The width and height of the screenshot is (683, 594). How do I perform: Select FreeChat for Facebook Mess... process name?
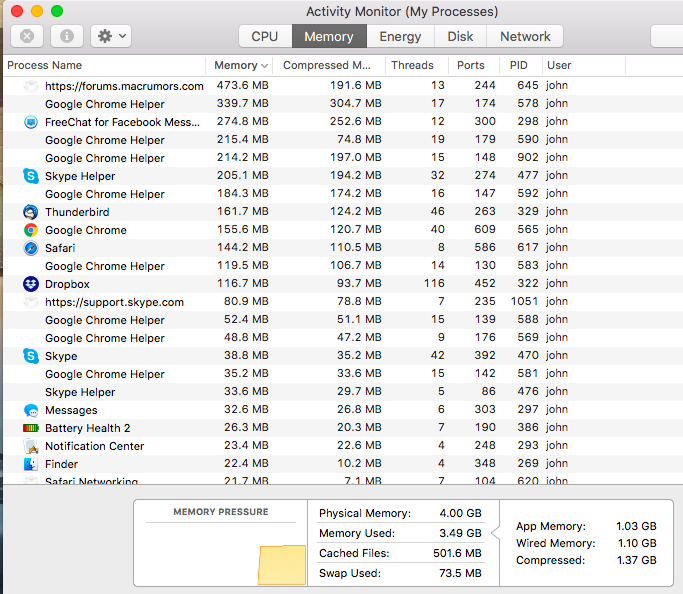[x=122, y=122]
